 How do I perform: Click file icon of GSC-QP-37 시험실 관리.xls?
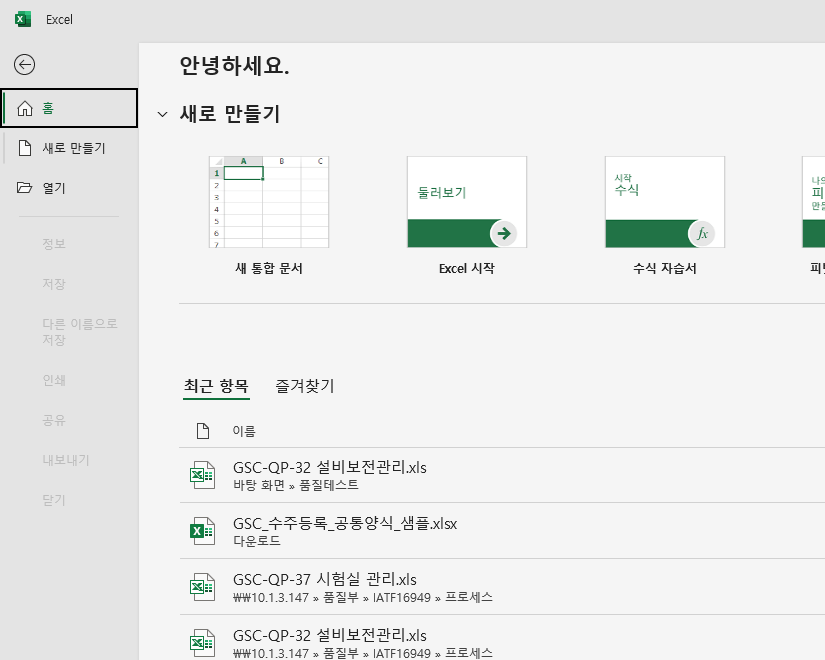203,587
